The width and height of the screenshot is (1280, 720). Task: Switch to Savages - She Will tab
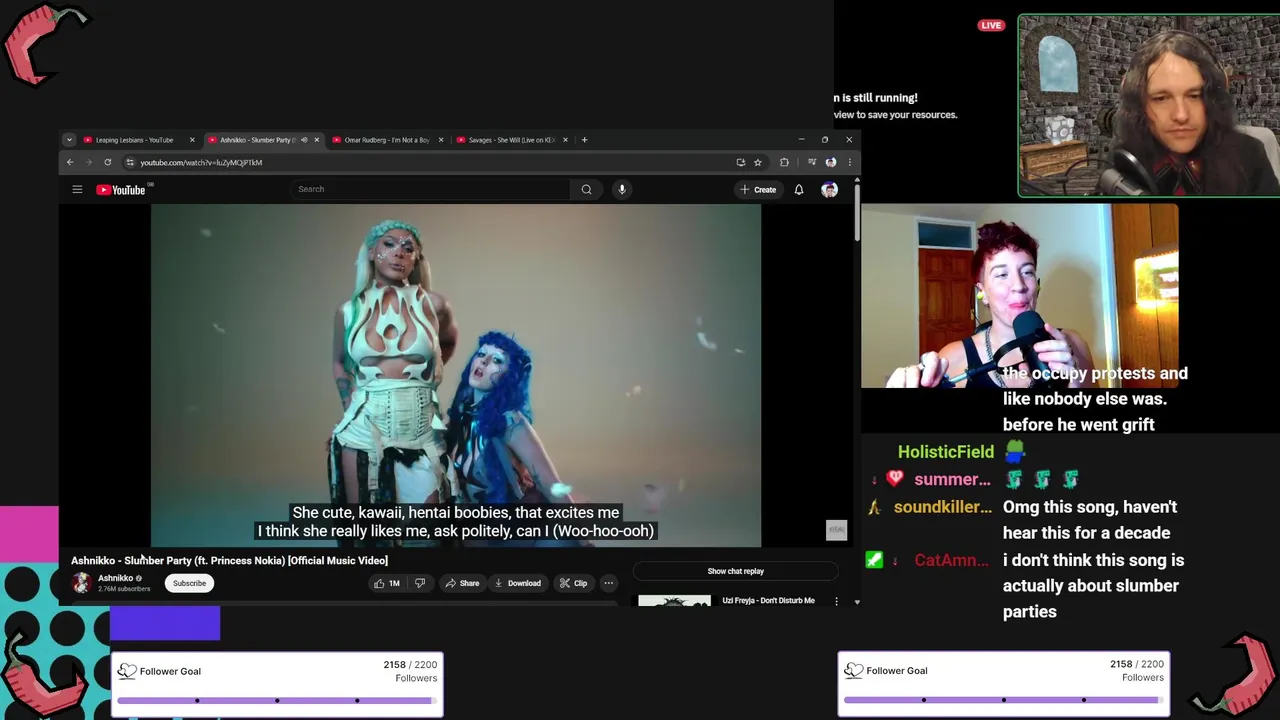(510, 140)
